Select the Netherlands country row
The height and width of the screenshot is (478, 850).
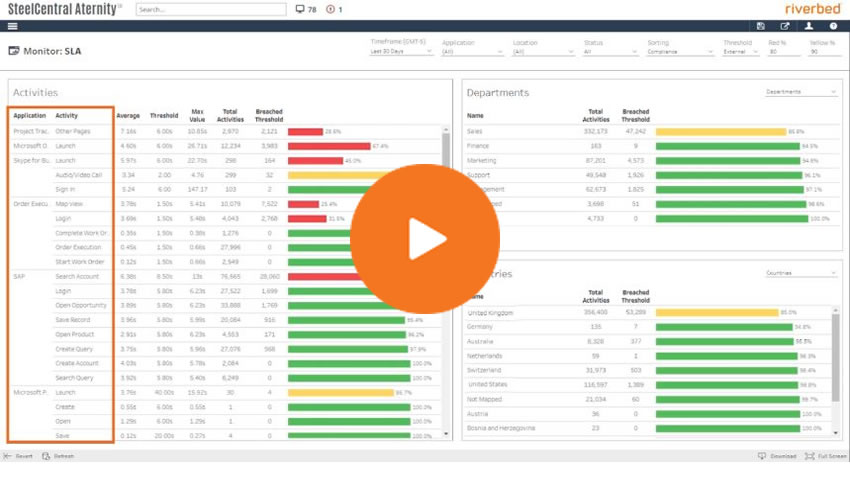pyautogui.click(x=648, y=356)
